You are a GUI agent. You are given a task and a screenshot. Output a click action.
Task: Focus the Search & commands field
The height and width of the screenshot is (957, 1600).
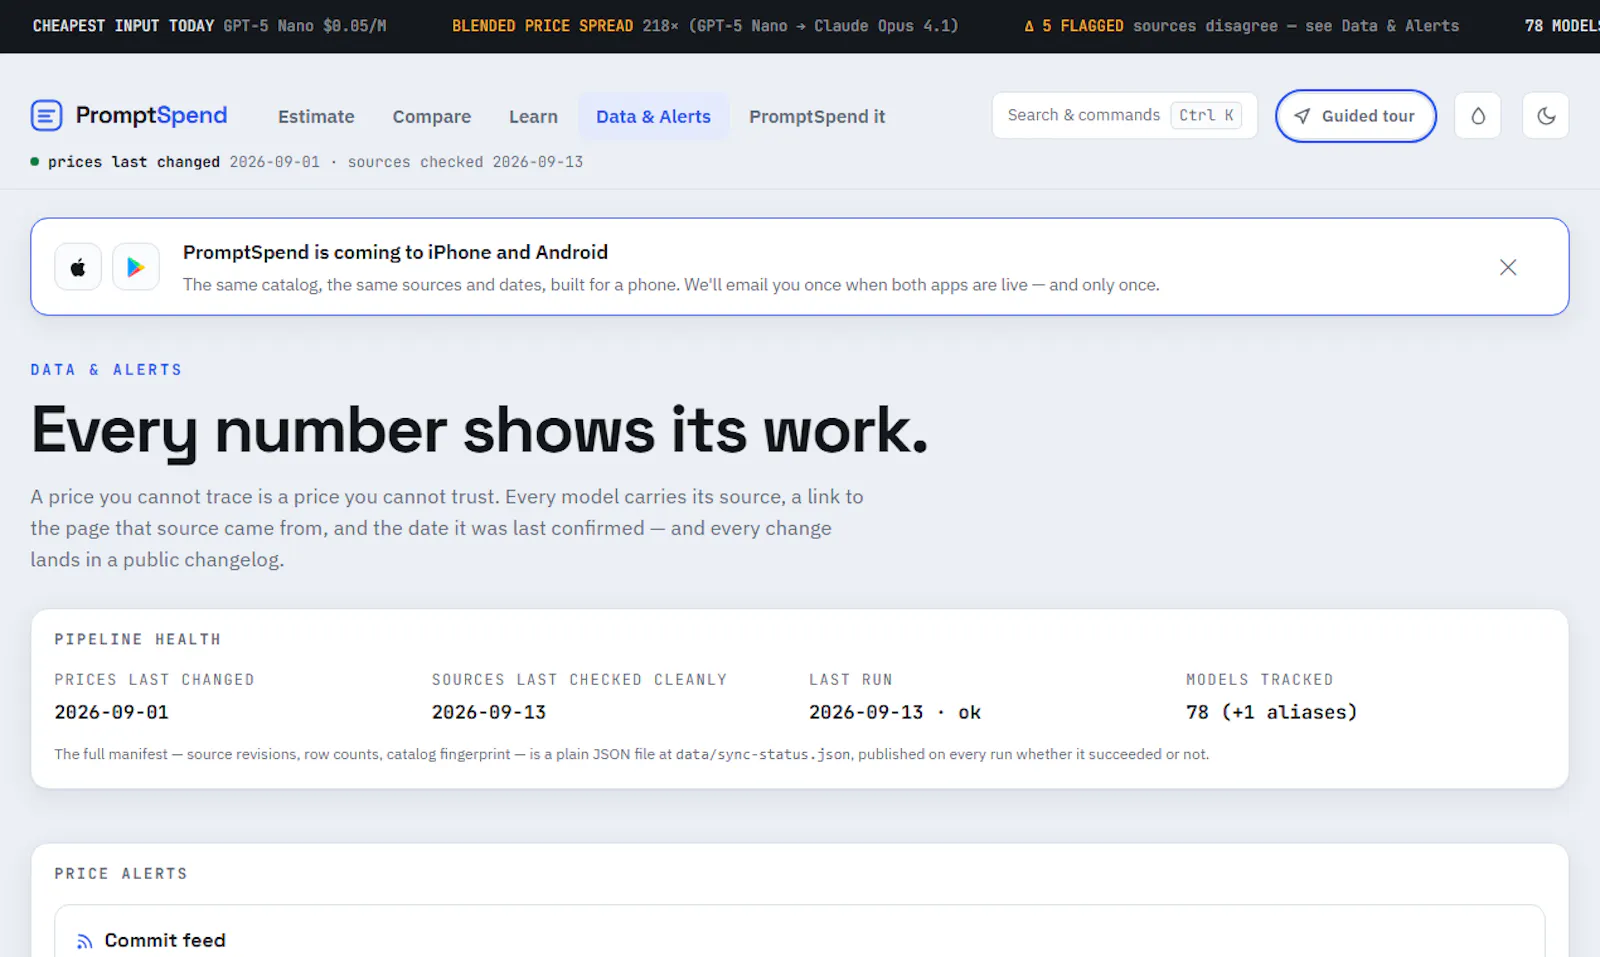1124,116
